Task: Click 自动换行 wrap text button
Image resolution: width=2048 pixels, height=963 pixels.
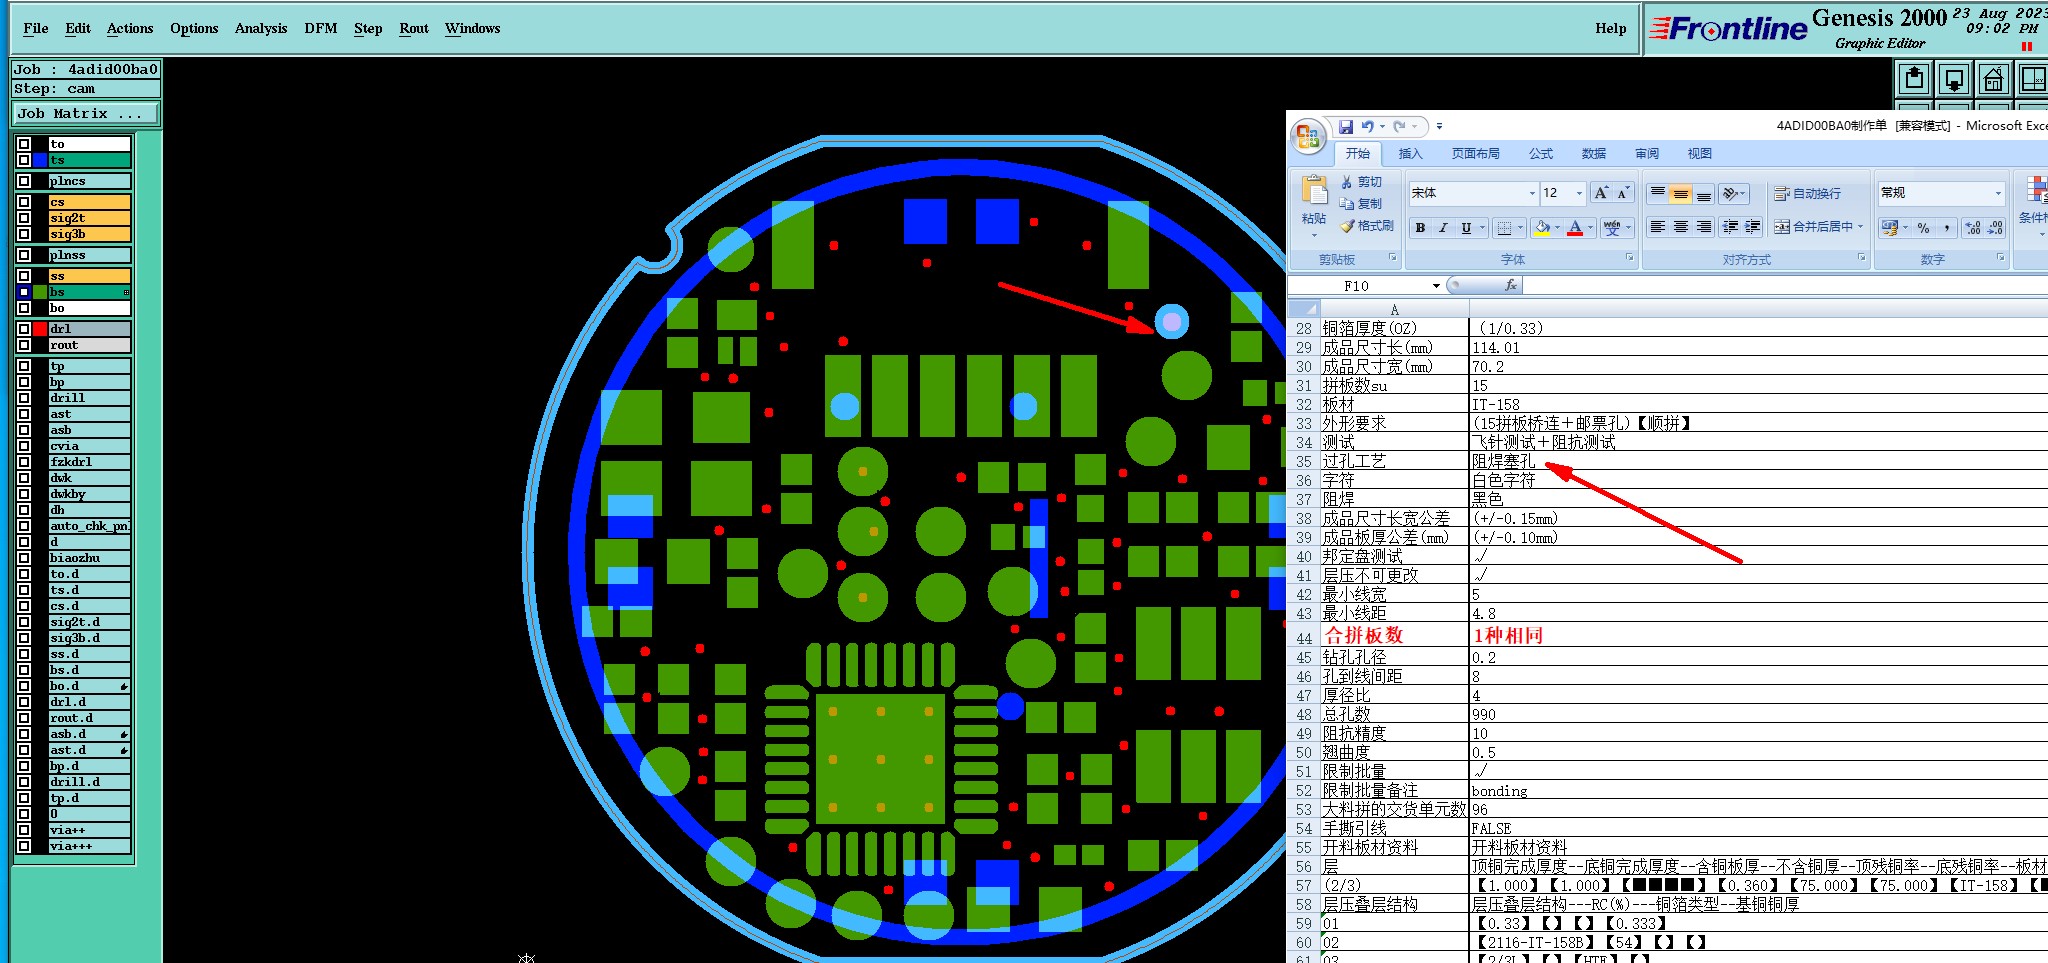Action: [x=1807, y=193]
